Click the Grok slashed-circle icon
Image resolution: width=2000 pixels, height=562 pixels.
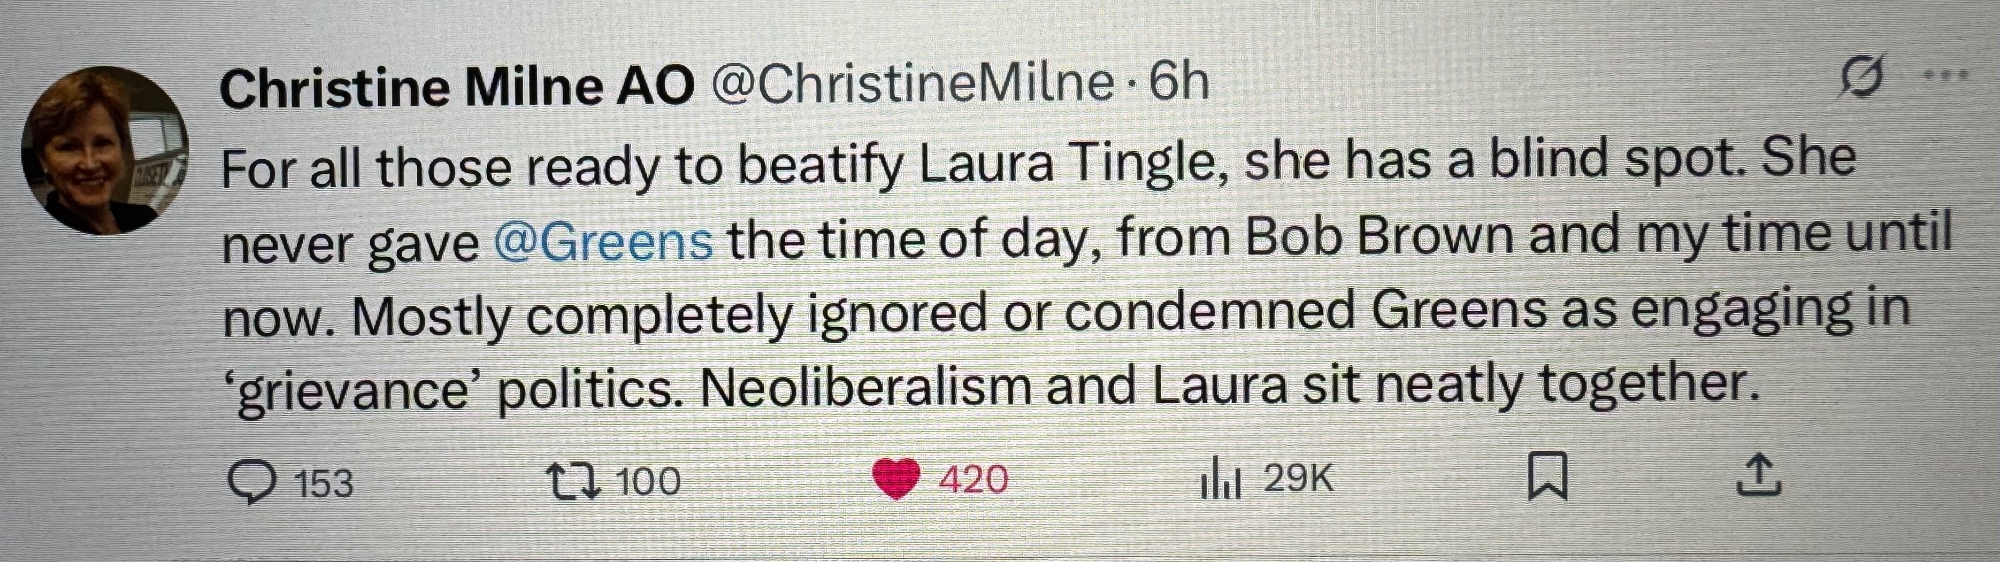(1861, 77)
